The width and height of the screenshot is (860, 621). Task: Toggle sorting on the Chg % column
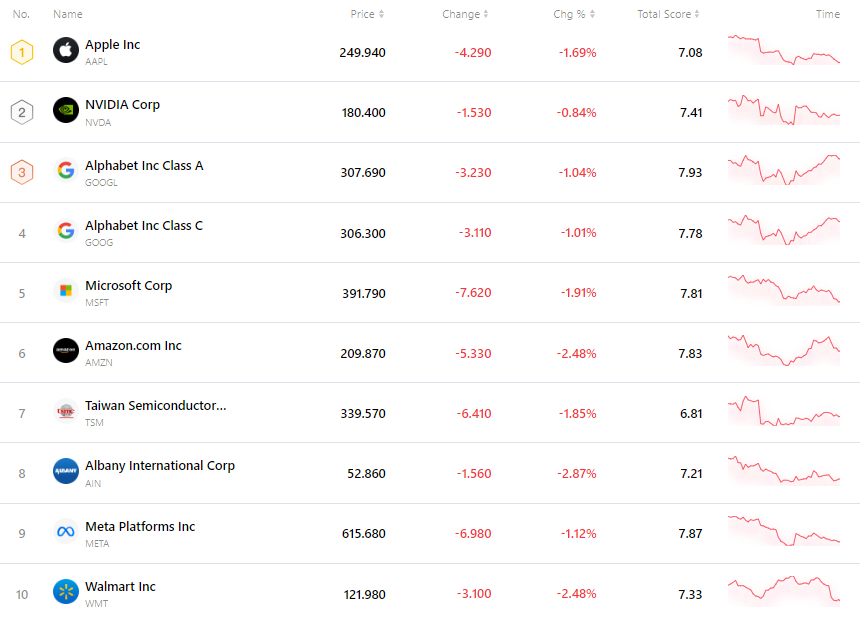tap(570, 14)
